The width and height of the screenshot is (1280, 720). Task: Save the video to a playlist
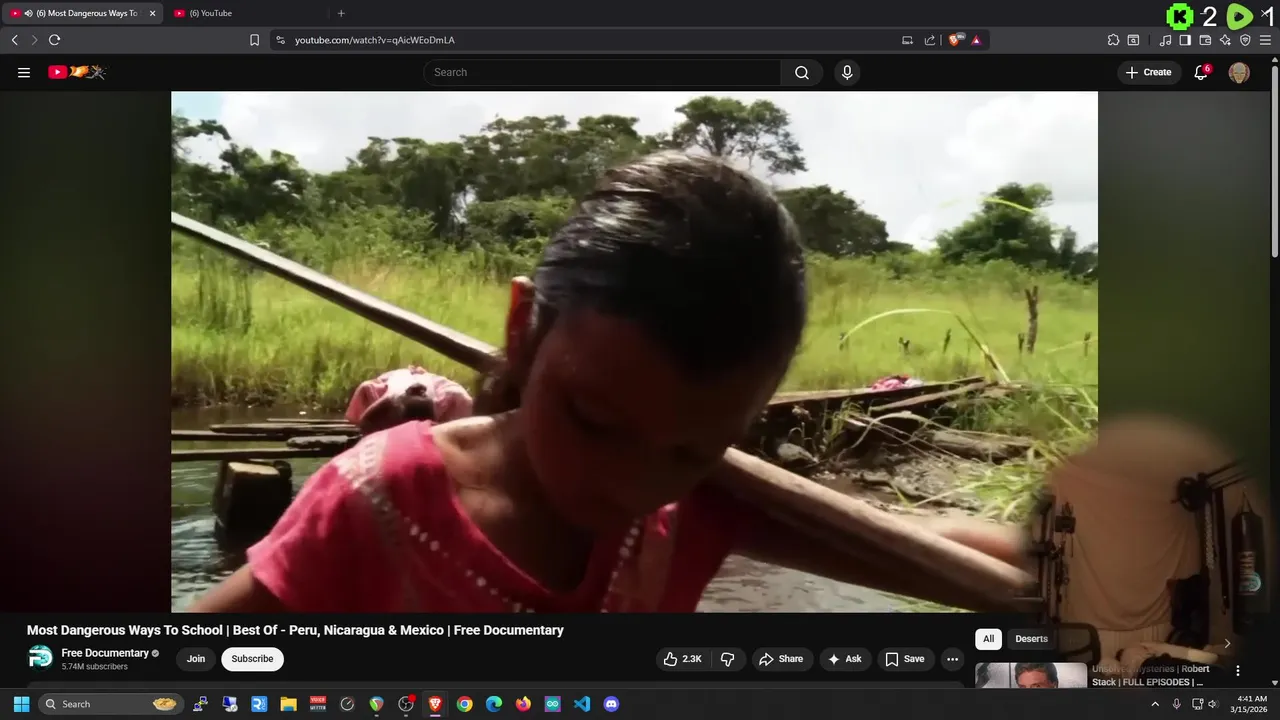pyautogui.click(x=905, y=659)
